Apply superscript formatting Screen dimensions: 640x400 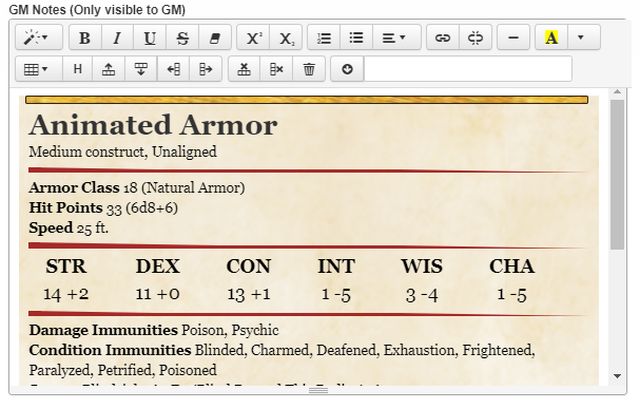[253, 38]
